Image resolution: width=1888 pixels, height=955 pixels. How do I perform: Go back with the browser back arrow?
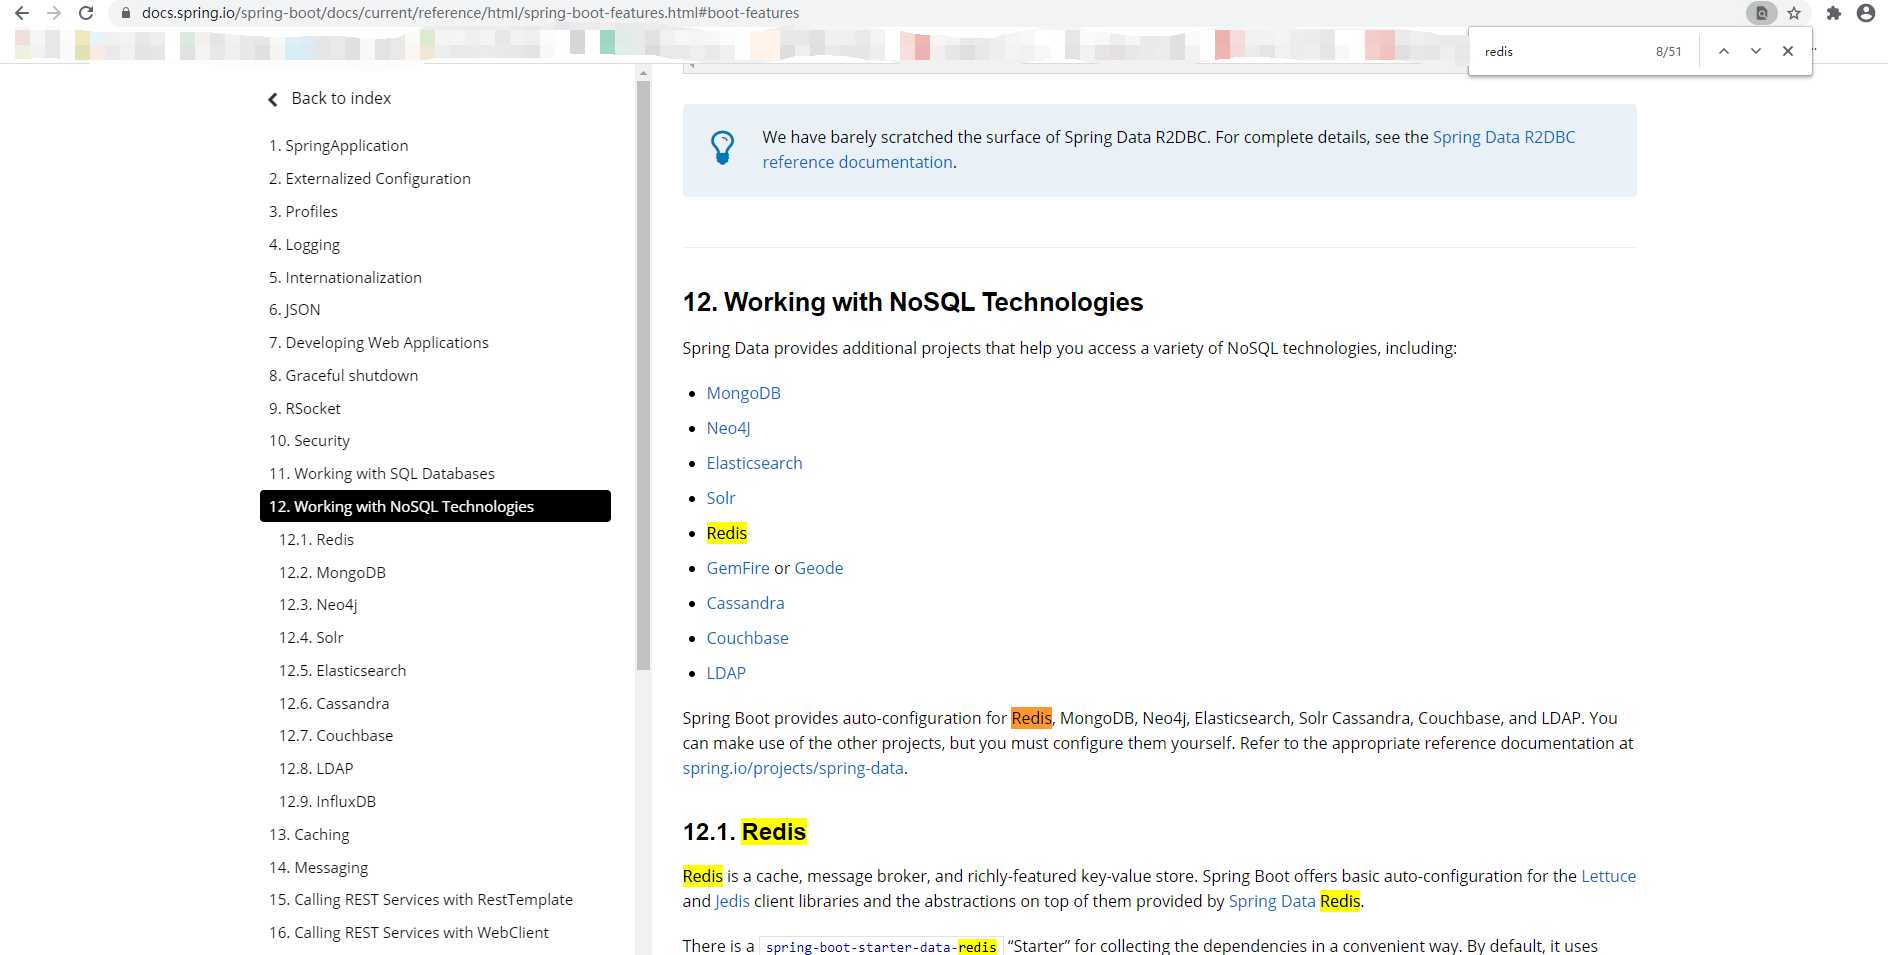(x=22, y=13)
